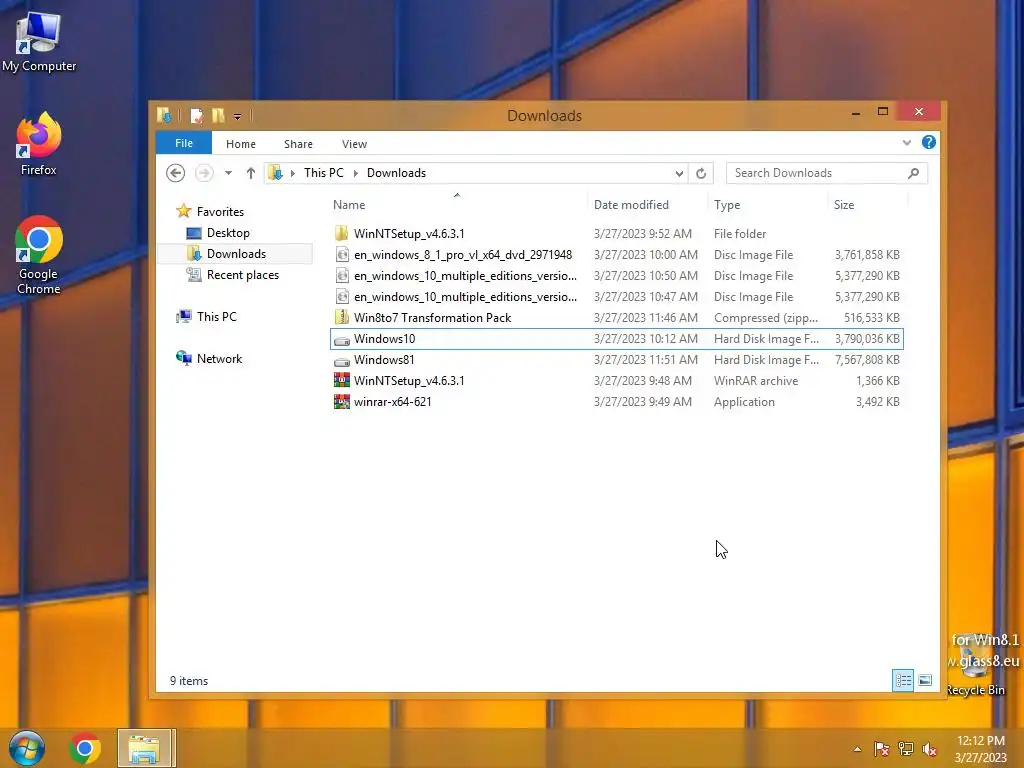Switch to Large icons view button

(925, 680)
